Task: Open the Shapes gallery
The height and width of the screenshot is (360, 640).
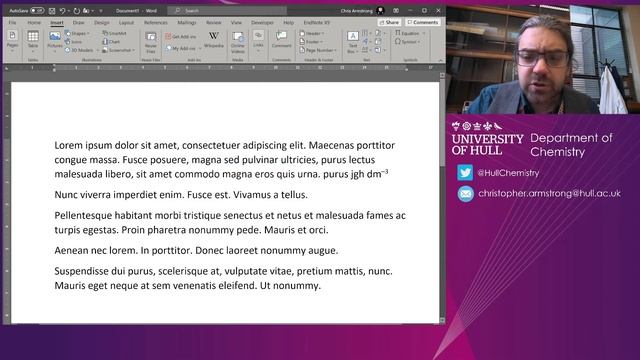Action: click(x=78, y=33)
